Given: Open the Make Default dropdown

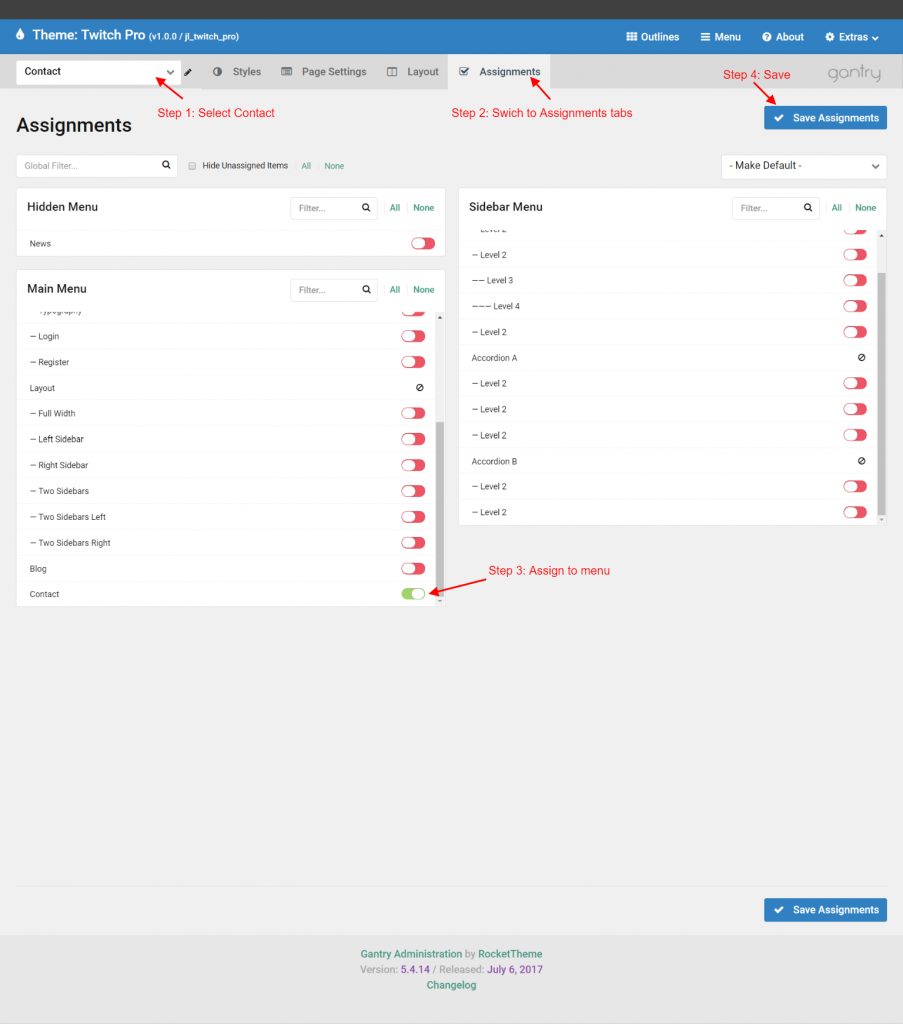Looking at the screenshot, I should point(803,166).
